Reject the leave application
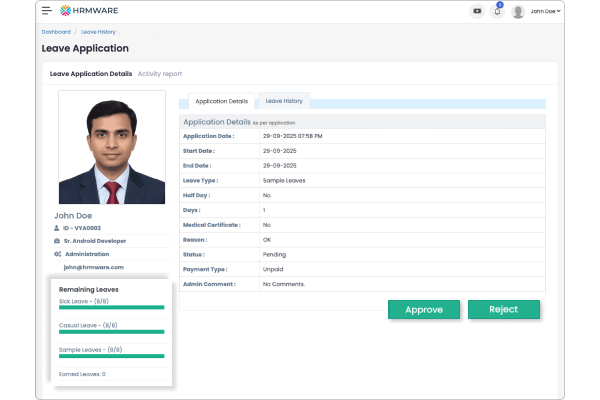Screen dimensions: 600x400 click(503, 309)
